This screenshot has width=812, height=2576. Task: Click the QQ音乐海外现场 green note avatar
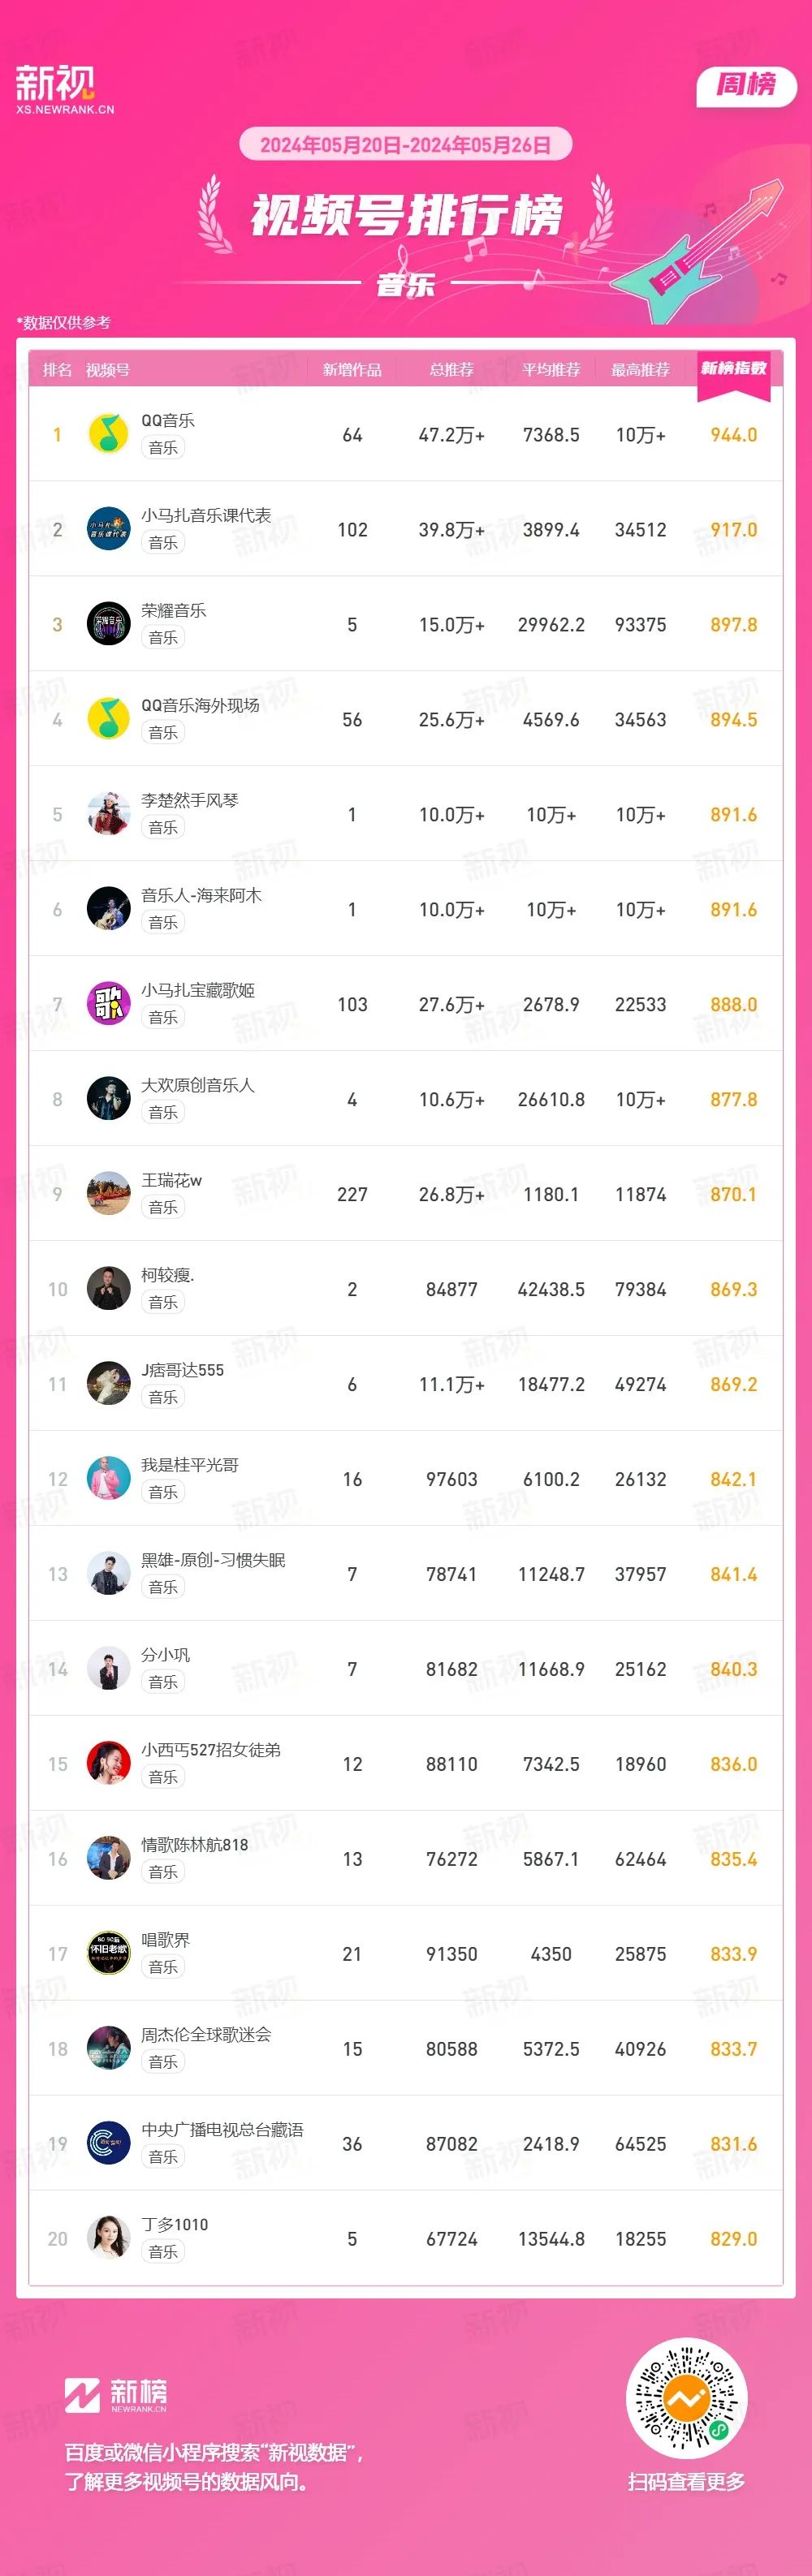pos(108,719)
